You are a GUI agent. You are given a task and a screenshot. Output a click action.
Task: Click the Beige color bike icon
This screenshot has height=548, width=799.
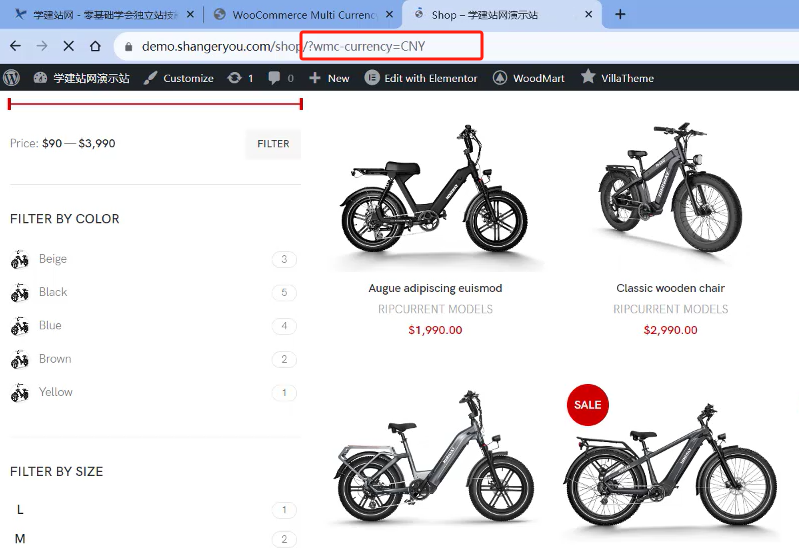click(x=20, y=260)
